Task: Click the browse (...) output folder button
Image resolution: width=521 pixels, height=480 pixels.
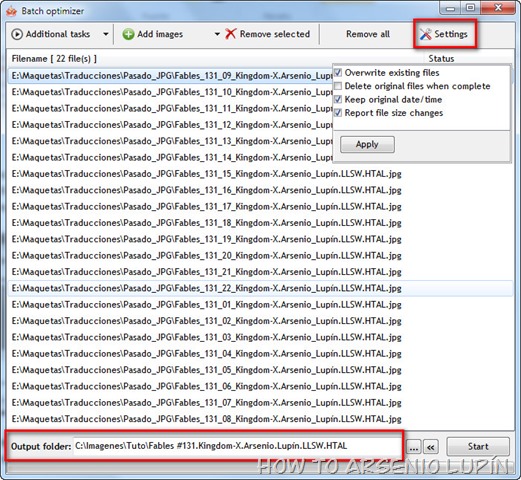Action: coord(414,447)
